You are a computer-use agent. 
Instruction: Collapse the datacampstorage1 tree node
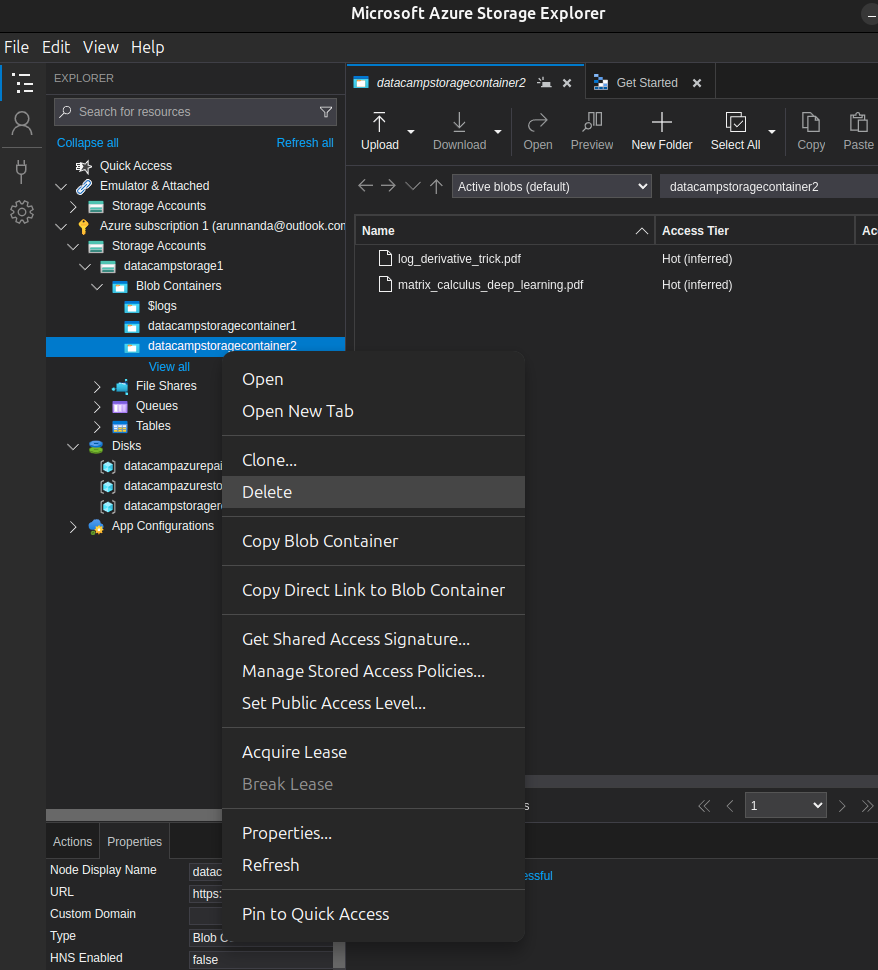click(85, 266)
